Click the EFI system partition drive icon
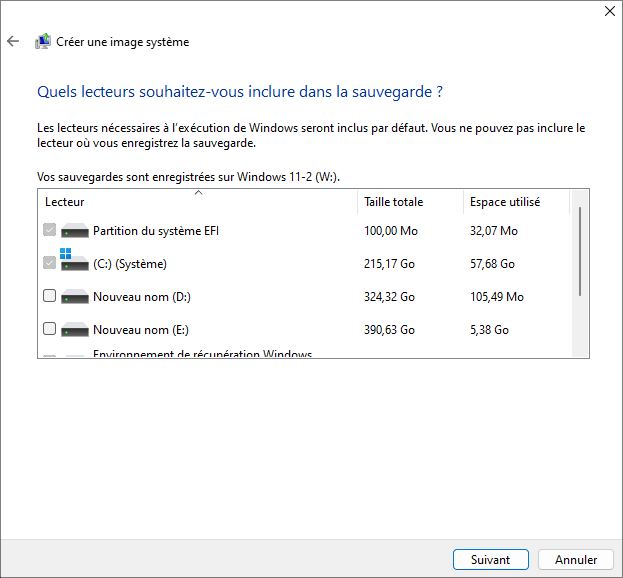Image resolution: width=623 pixels, height=578 pixels. [75, 231]
